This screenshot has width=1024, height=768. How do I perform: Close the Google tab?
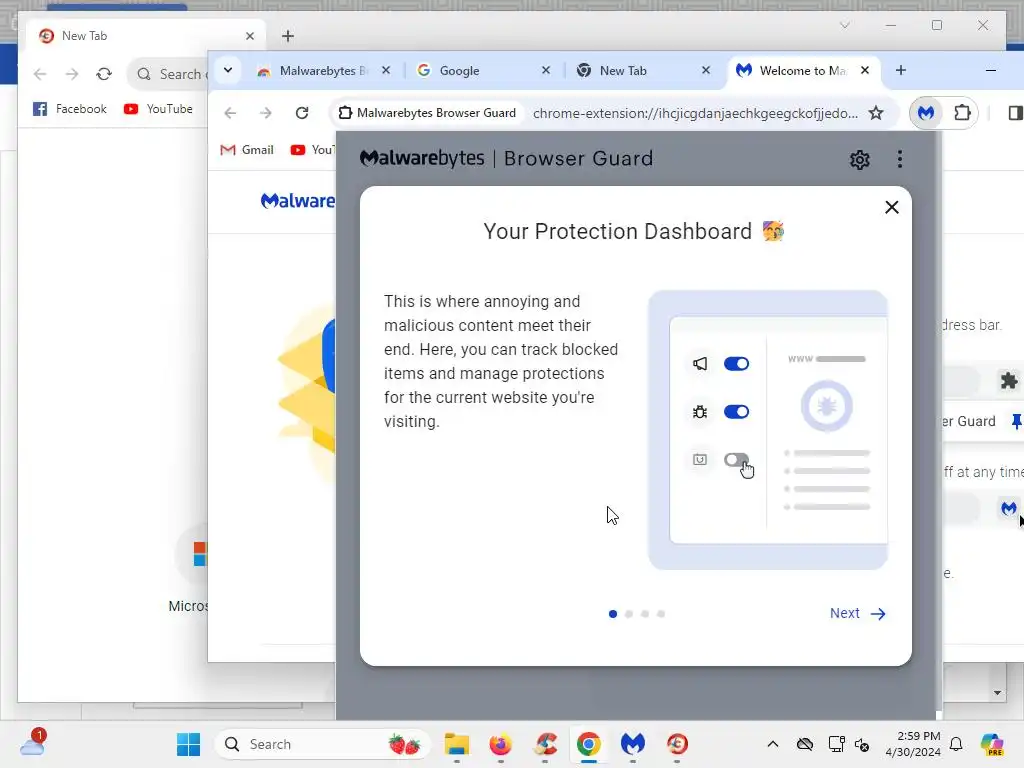[546, 70]
